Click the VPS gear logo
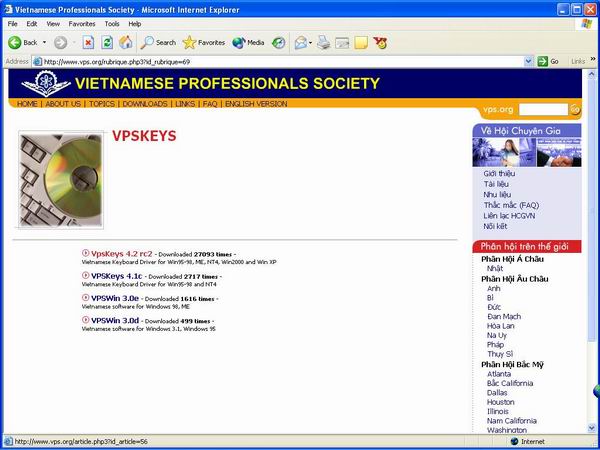 click(x=46, y=83)
